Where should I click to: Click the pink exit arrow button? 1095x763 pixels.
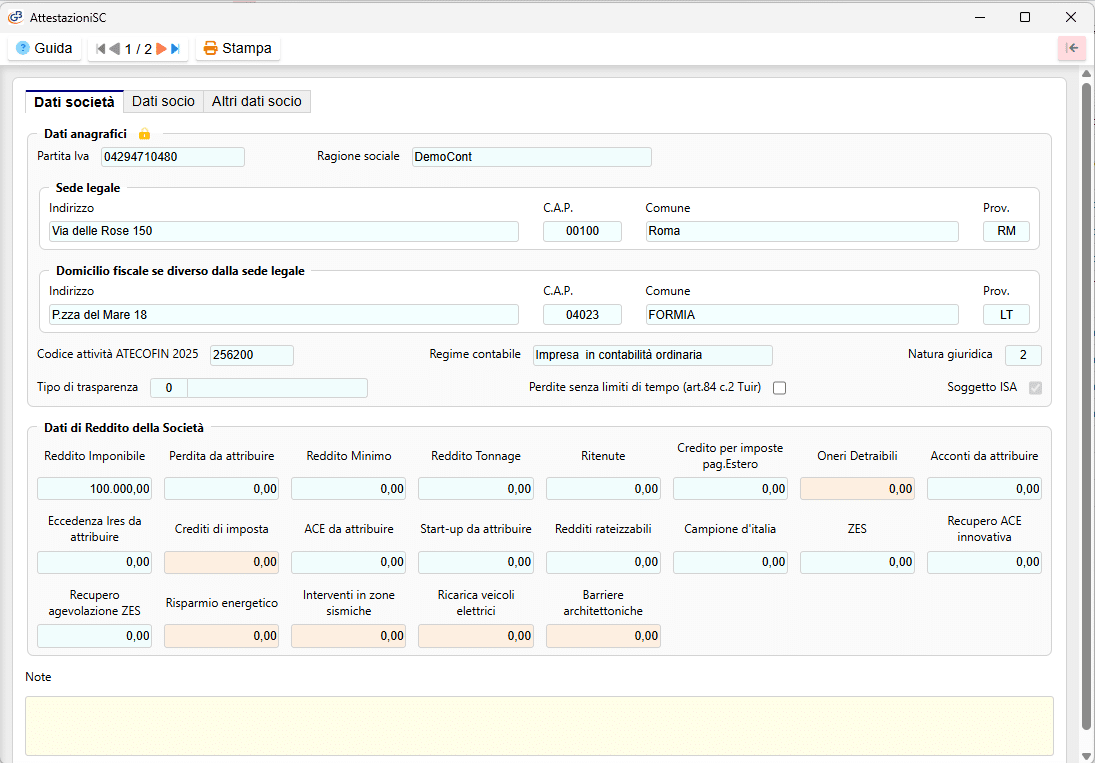pos(1071,48)
